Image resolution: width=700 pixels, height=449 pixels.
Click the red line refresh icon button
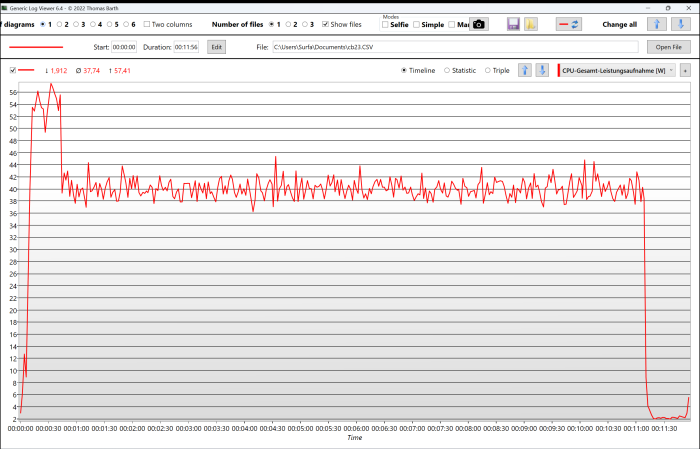click(x=569, y=25)
